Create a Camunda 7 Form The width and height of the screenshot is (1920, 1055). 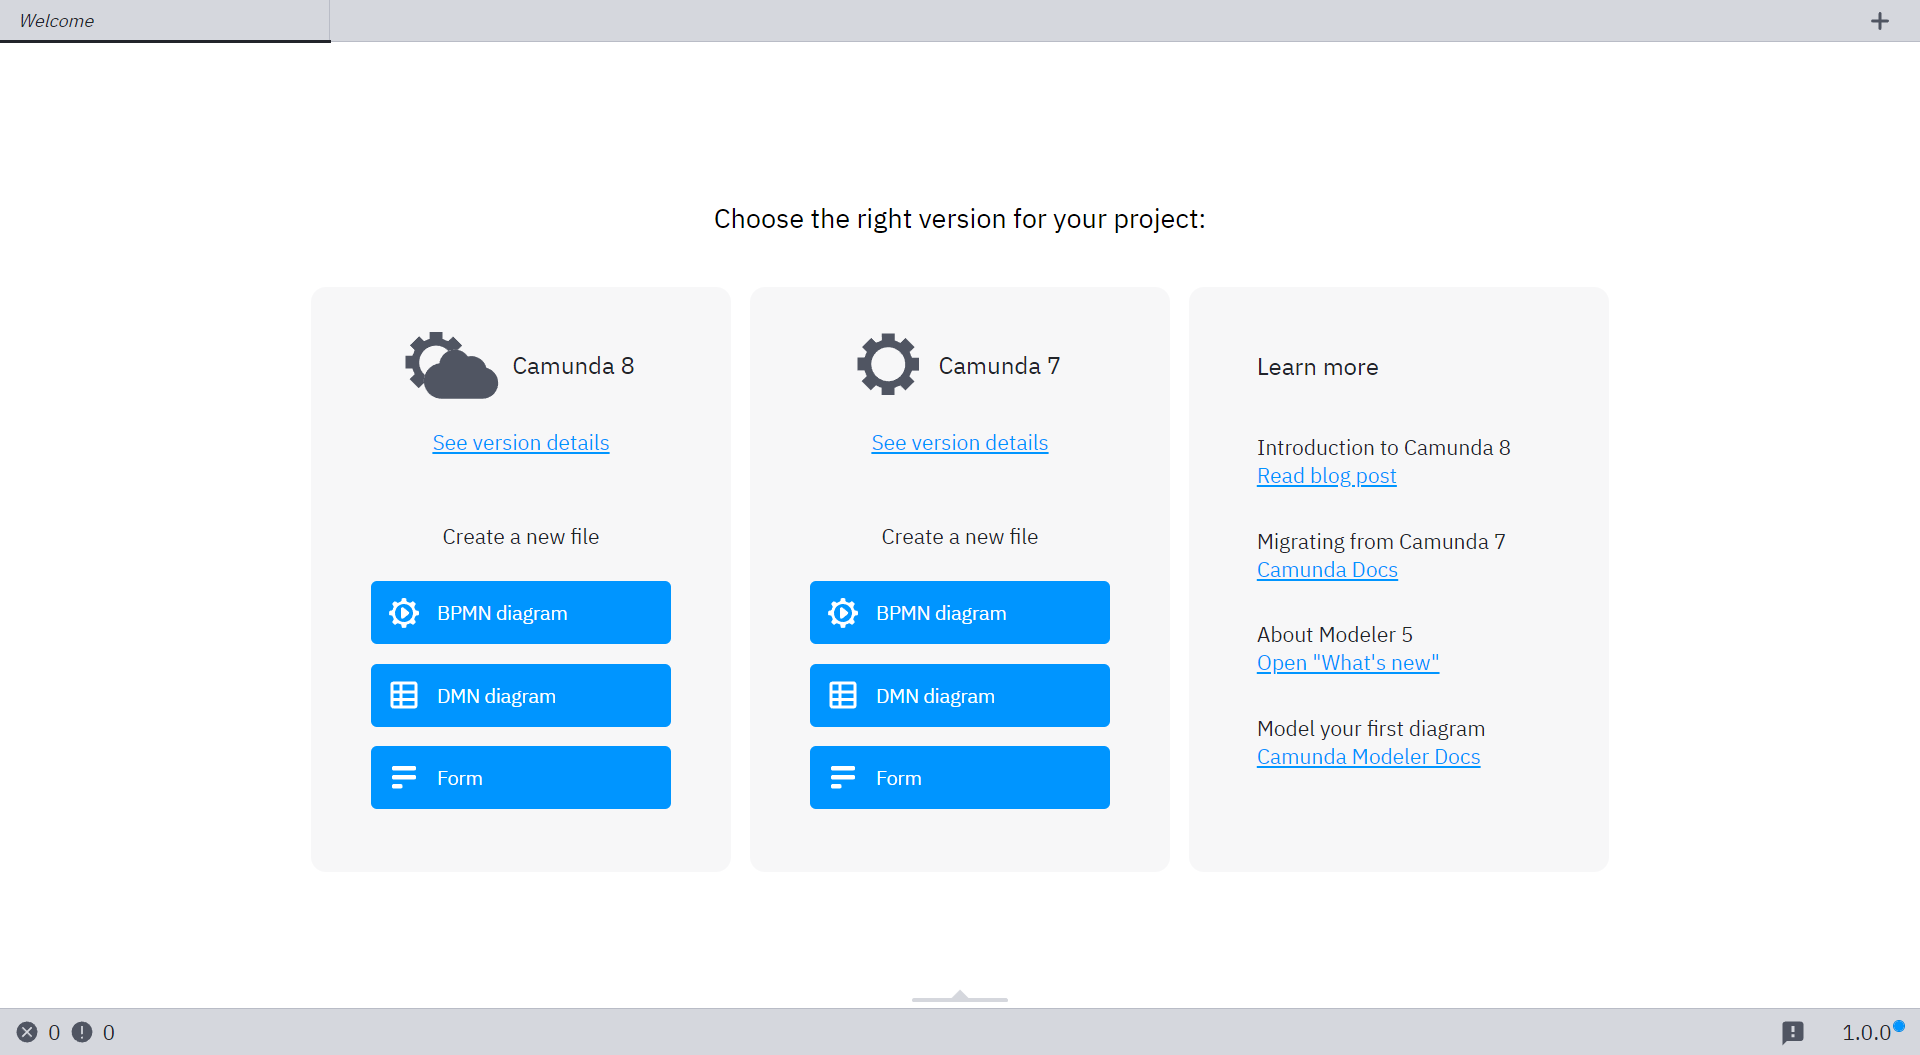pos(960,778)
